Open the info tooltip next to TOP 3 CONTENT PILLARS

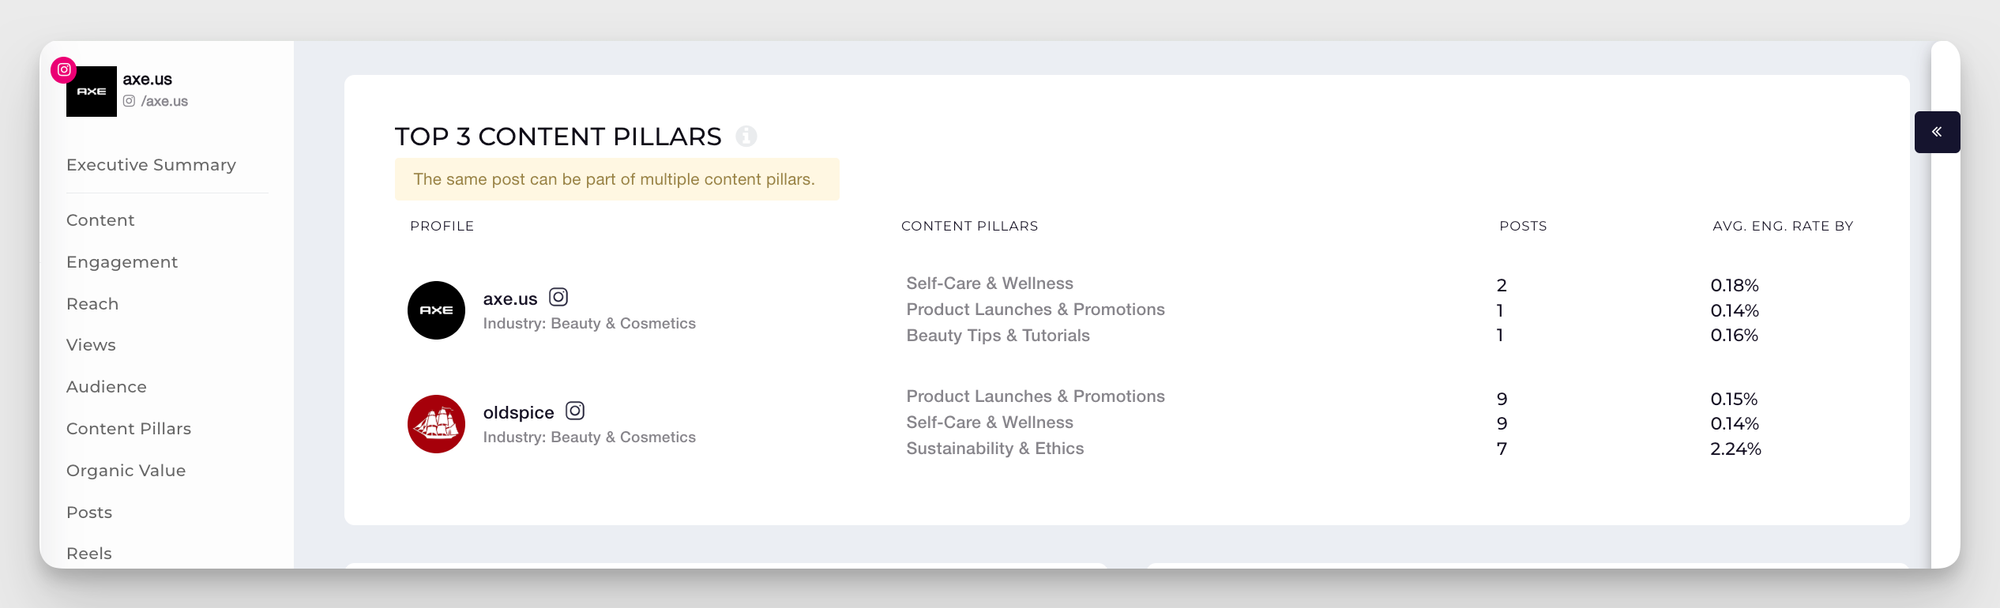(x=746, y=136)
